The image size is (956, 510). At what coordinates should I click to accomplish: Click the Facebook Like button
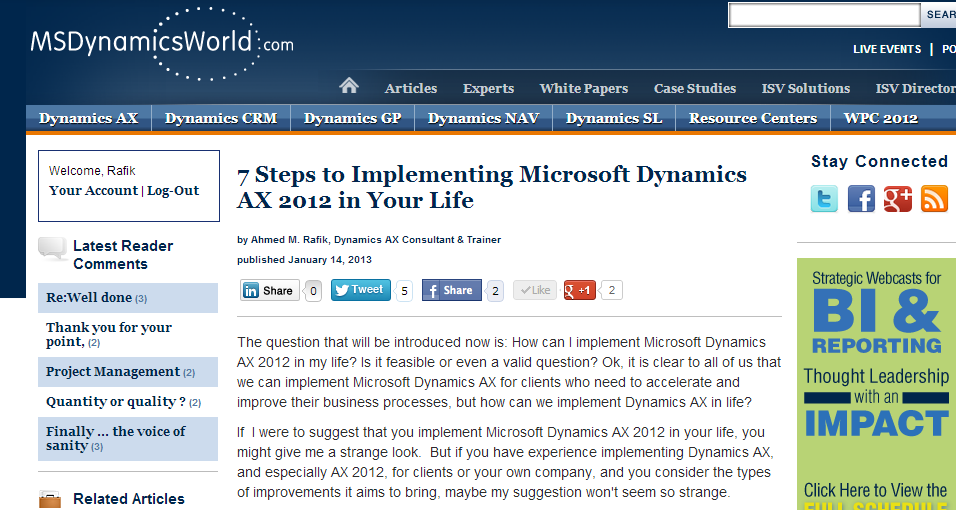click(535, 290)
